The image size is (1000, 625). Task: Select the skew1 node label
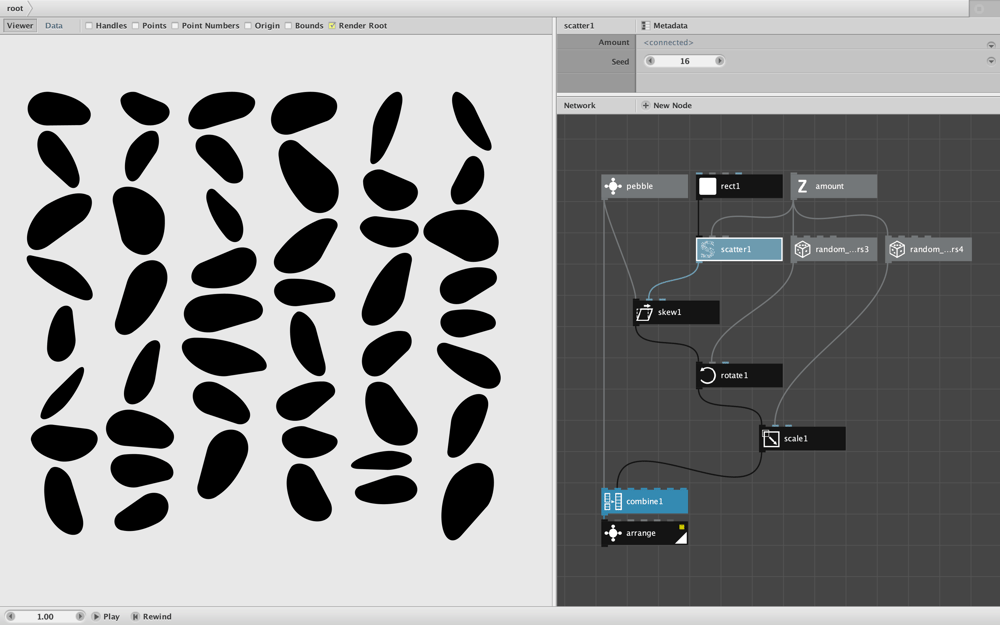point(669,312)
